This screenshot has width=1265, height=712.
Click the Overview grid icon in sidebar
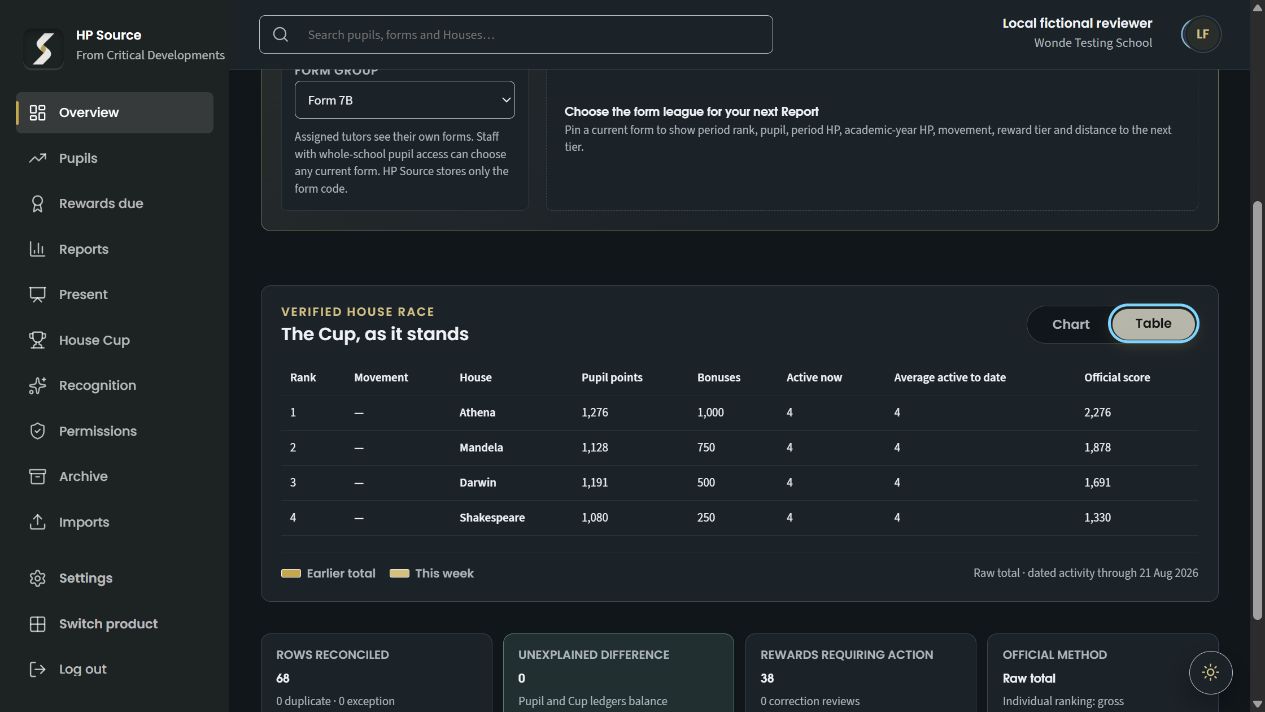38,113
